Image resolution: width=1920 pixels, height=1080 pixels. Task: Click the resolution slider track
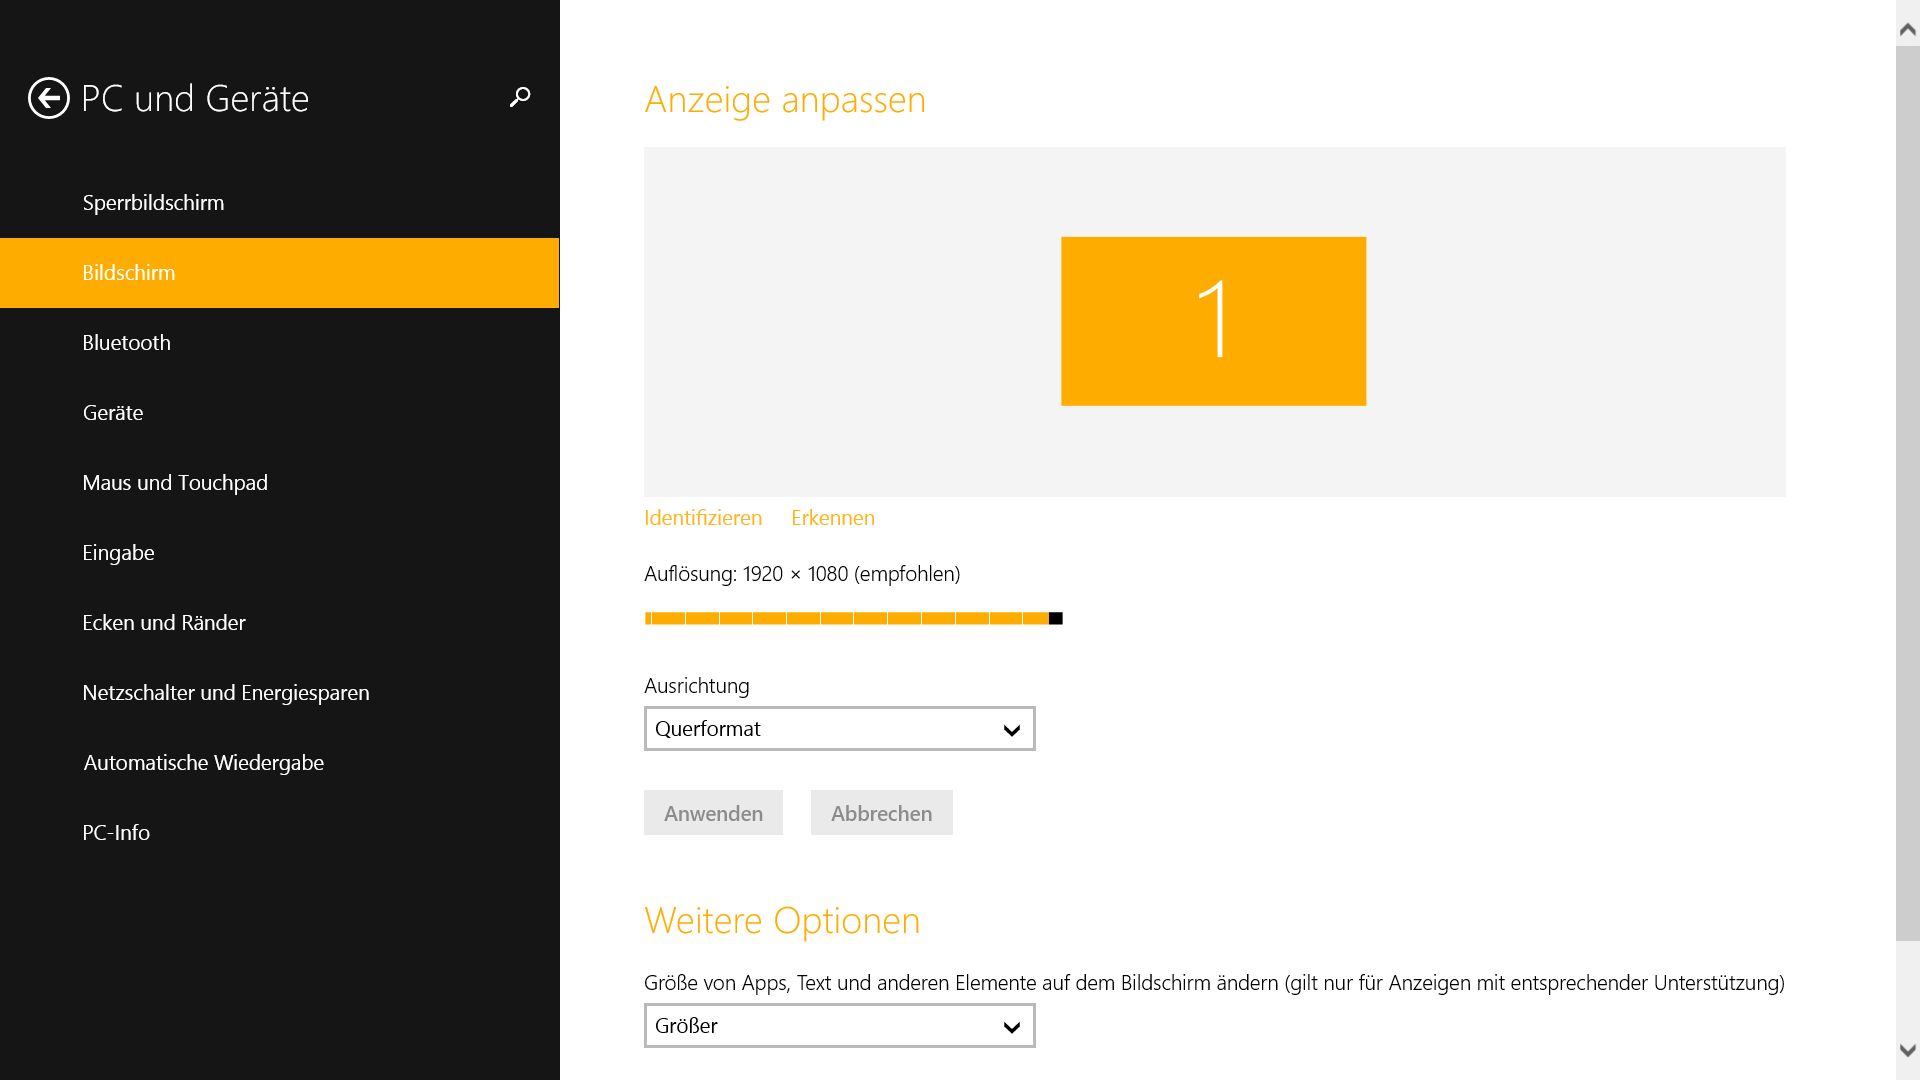point(850,619)
